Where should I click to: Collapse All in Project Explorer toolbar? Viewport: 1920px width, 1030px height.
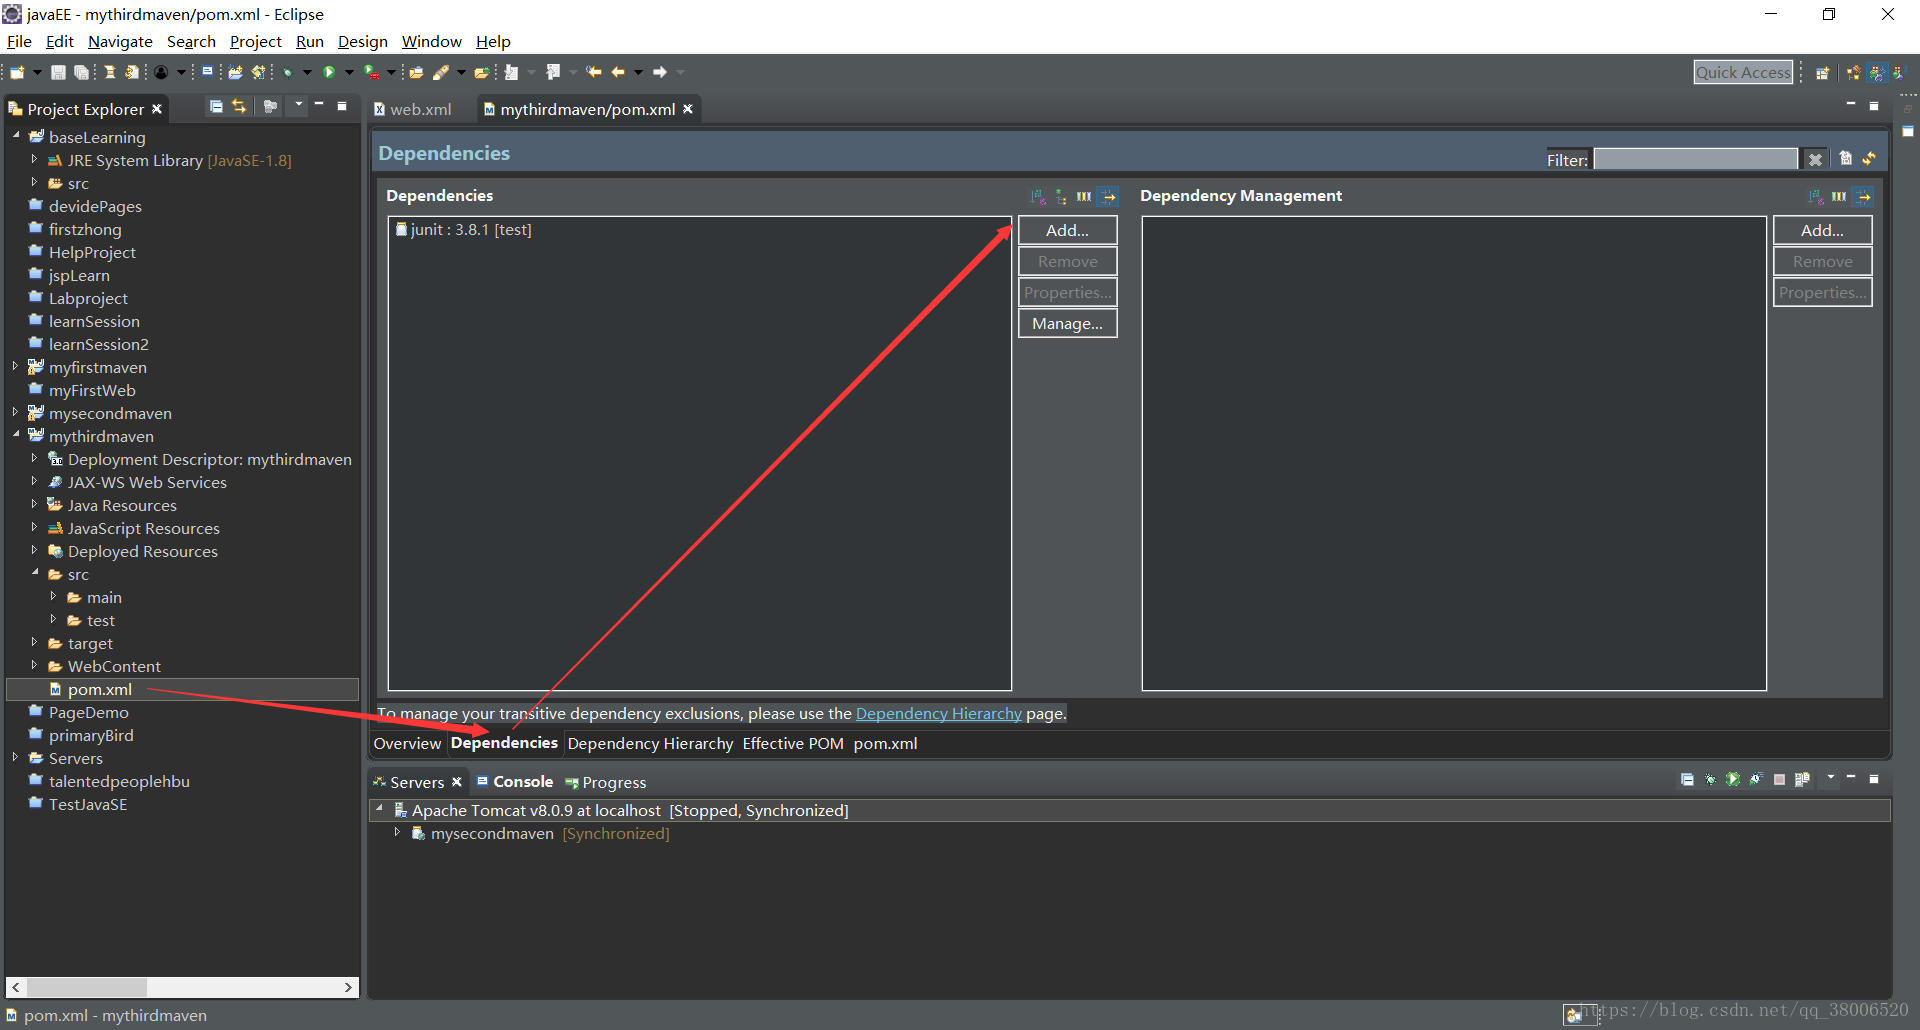[x=216, y=107]
